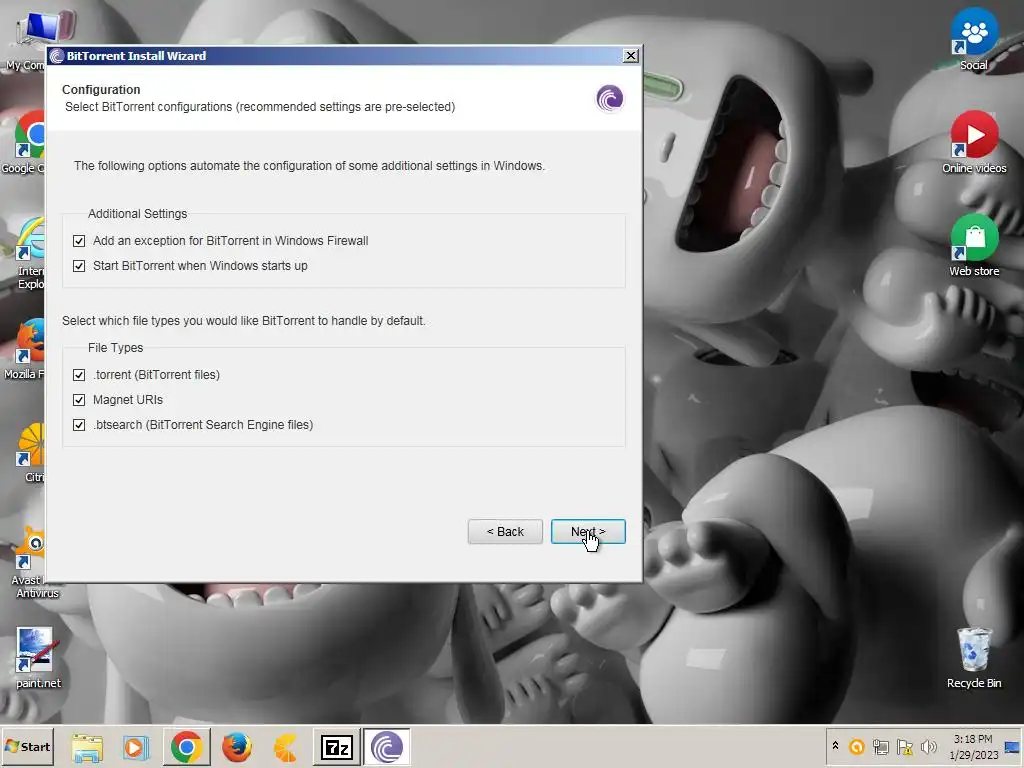
Task: Open Windows Media Player from the taskbar
Action: pyautogui.click(x=136, y=747)
